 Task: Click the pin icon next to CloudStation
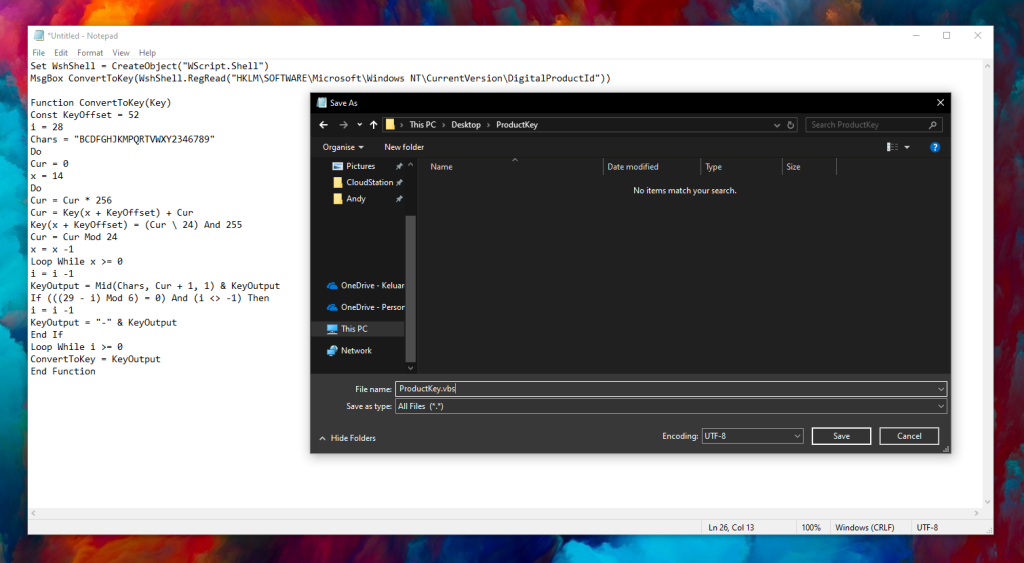point(399,182)
